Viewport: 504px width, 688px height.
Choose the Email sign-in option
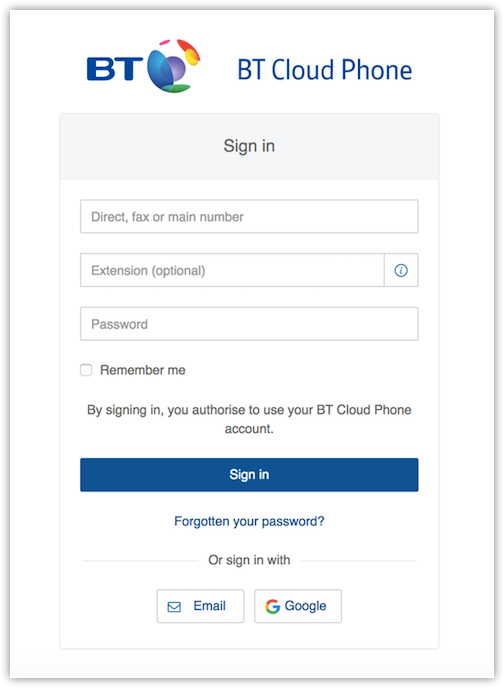200,606
